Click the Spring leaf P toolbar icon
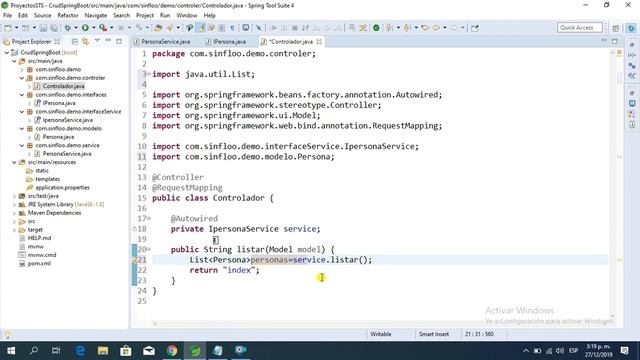The image size is (640, 360). tap(189, 28)
